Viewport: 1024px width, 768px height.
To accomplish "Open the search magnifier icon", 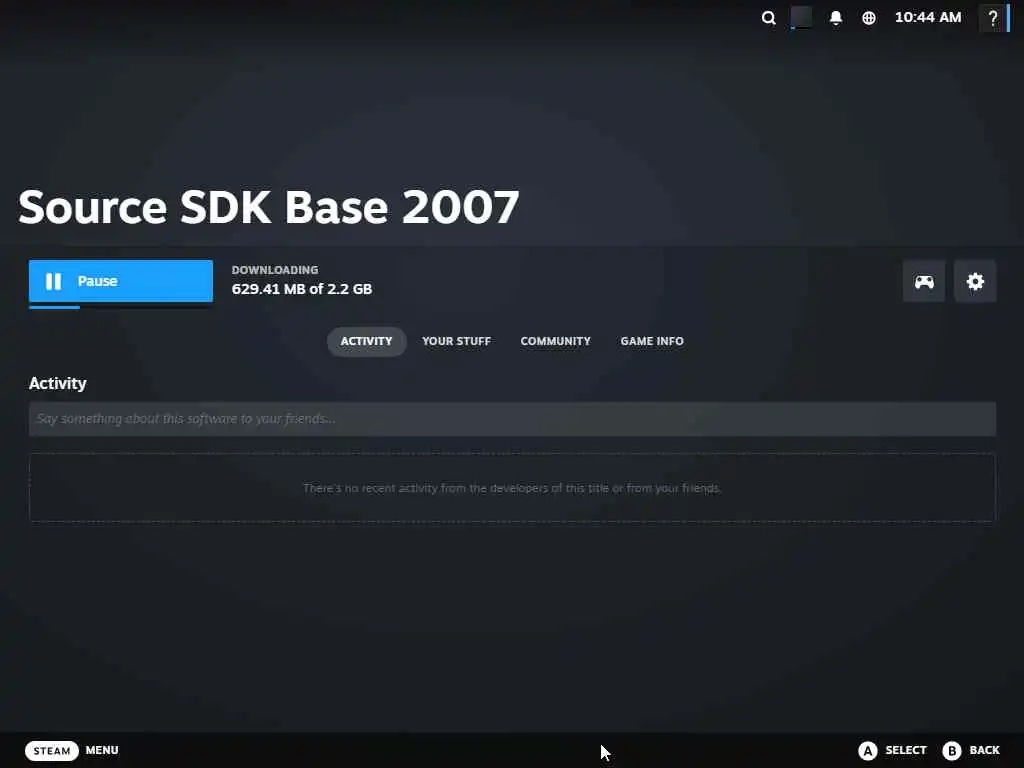I will pos(769,18).
